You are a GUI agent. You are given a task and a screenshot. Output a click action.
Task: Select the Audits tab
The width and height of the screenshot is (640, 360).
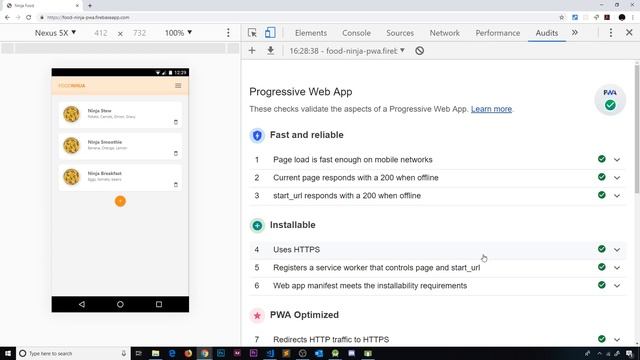pyautogui.click(x=547, y=33)
